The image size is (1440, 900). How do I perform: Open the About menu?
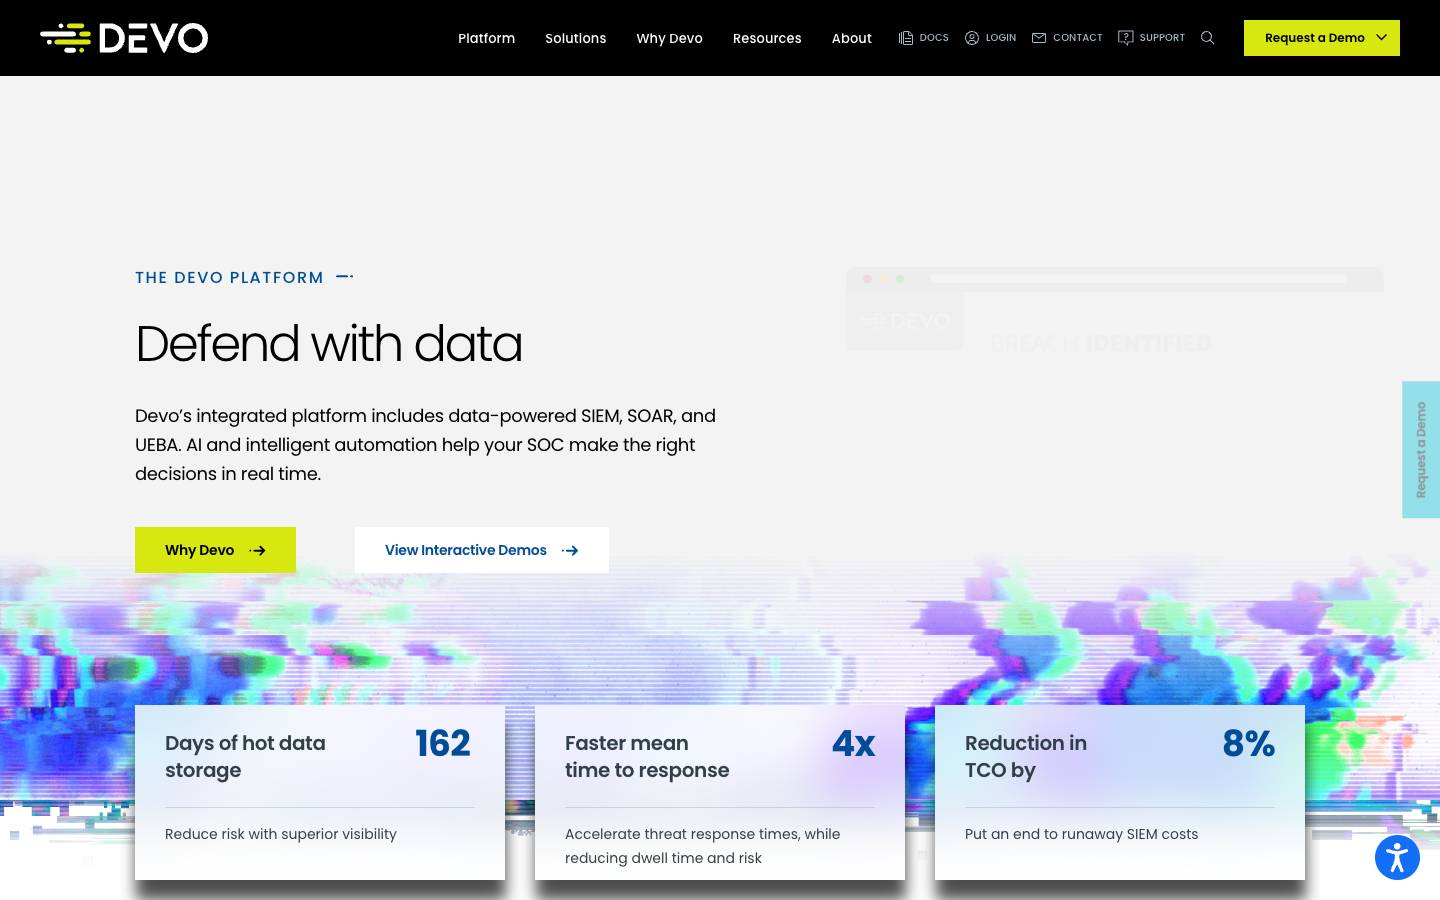[852, 38]
